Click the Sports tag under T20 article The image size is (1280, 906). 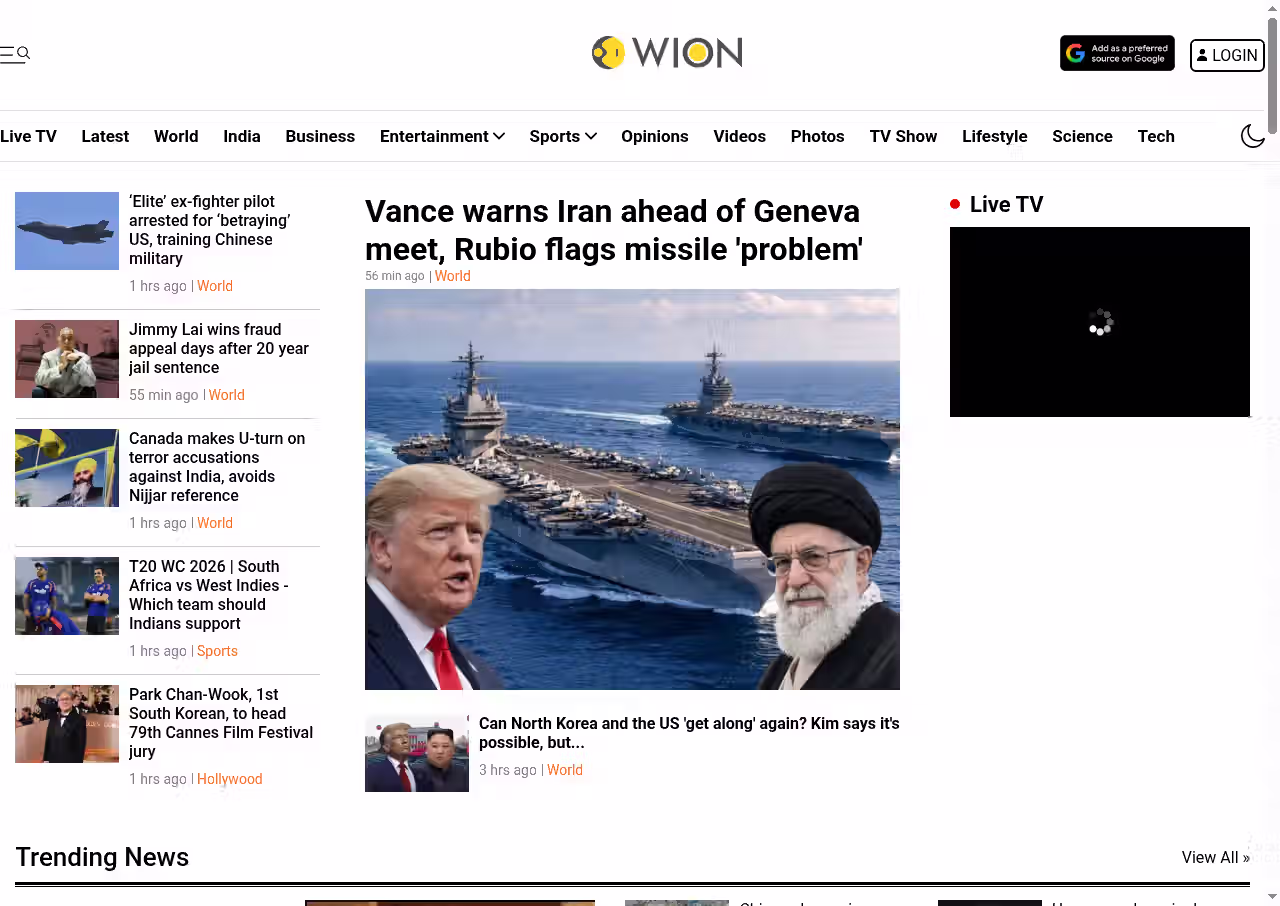click(217, 651)
